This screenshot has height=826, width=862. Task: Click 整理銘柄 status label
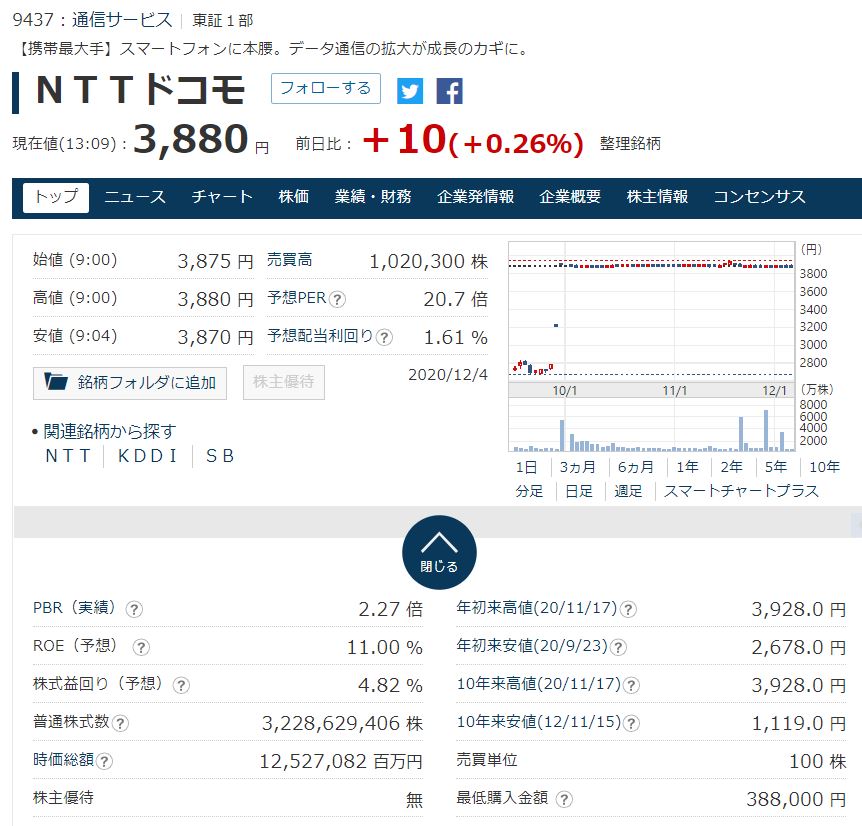[630, 144]
